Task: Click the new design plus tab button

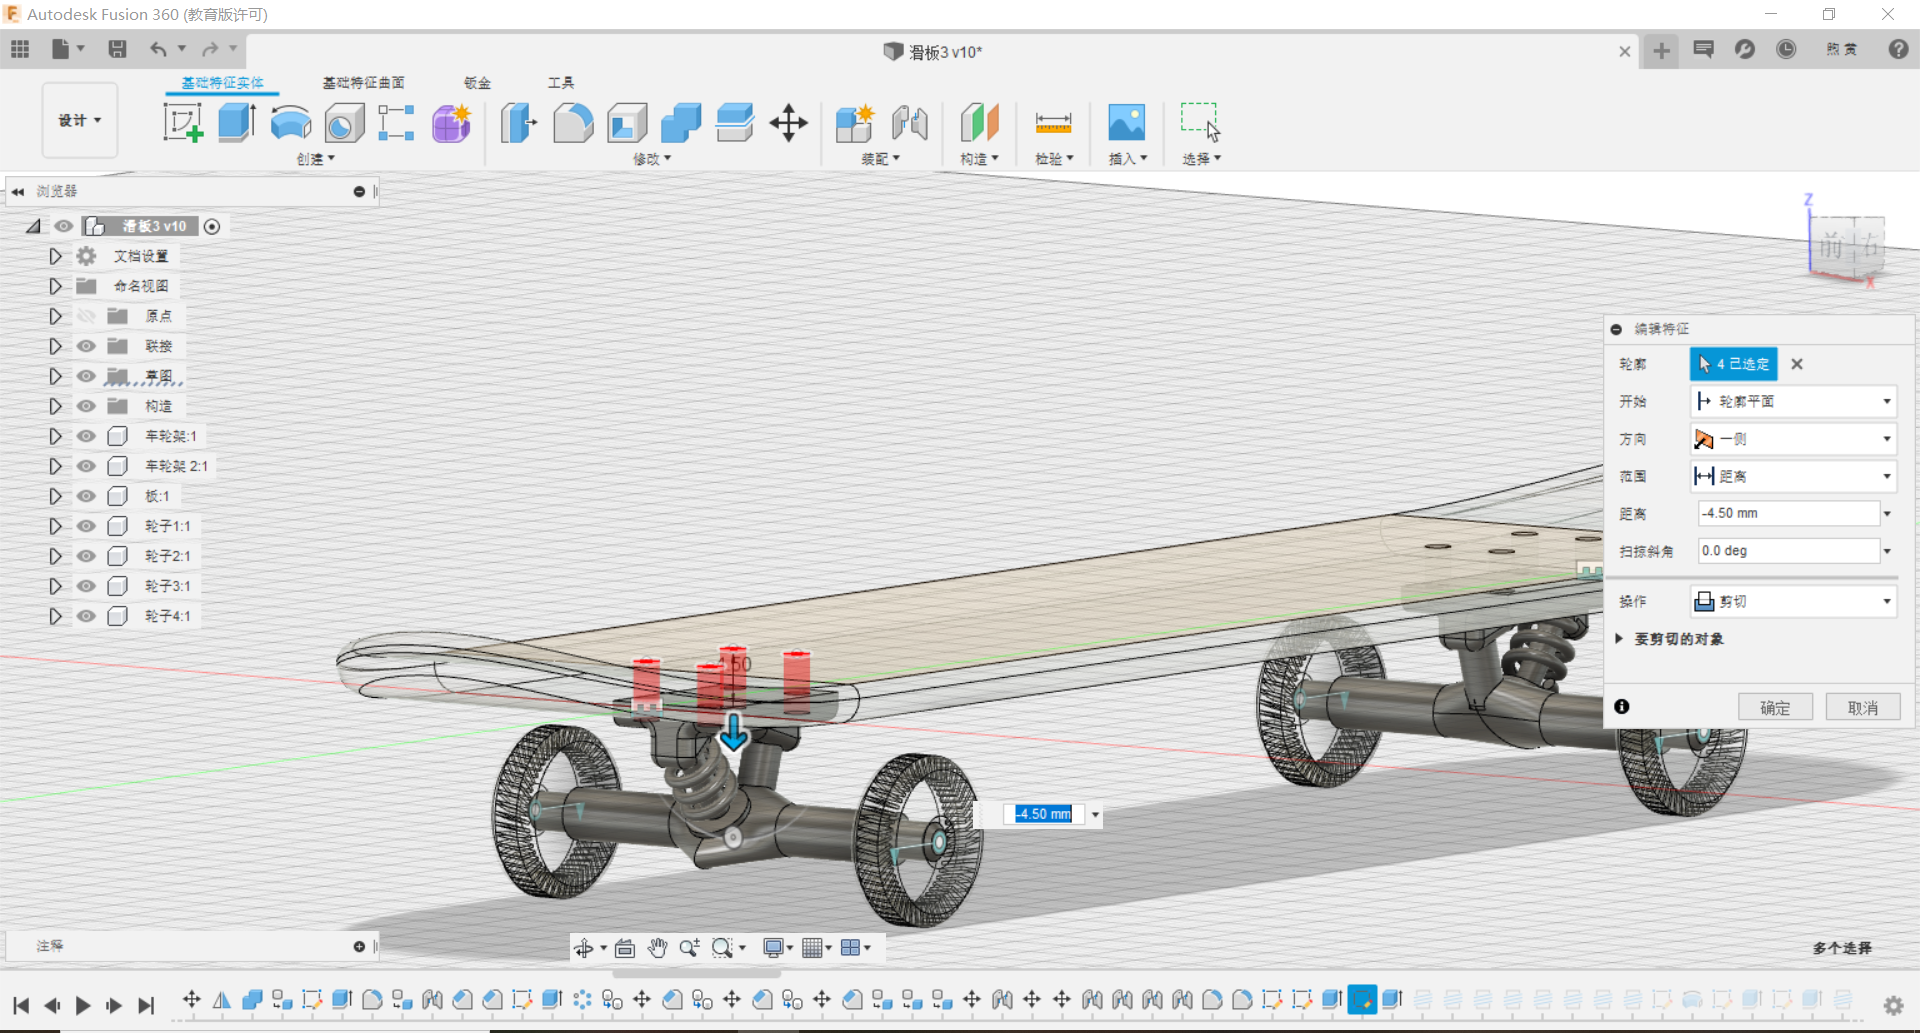Action: (x=1661, y=51)
